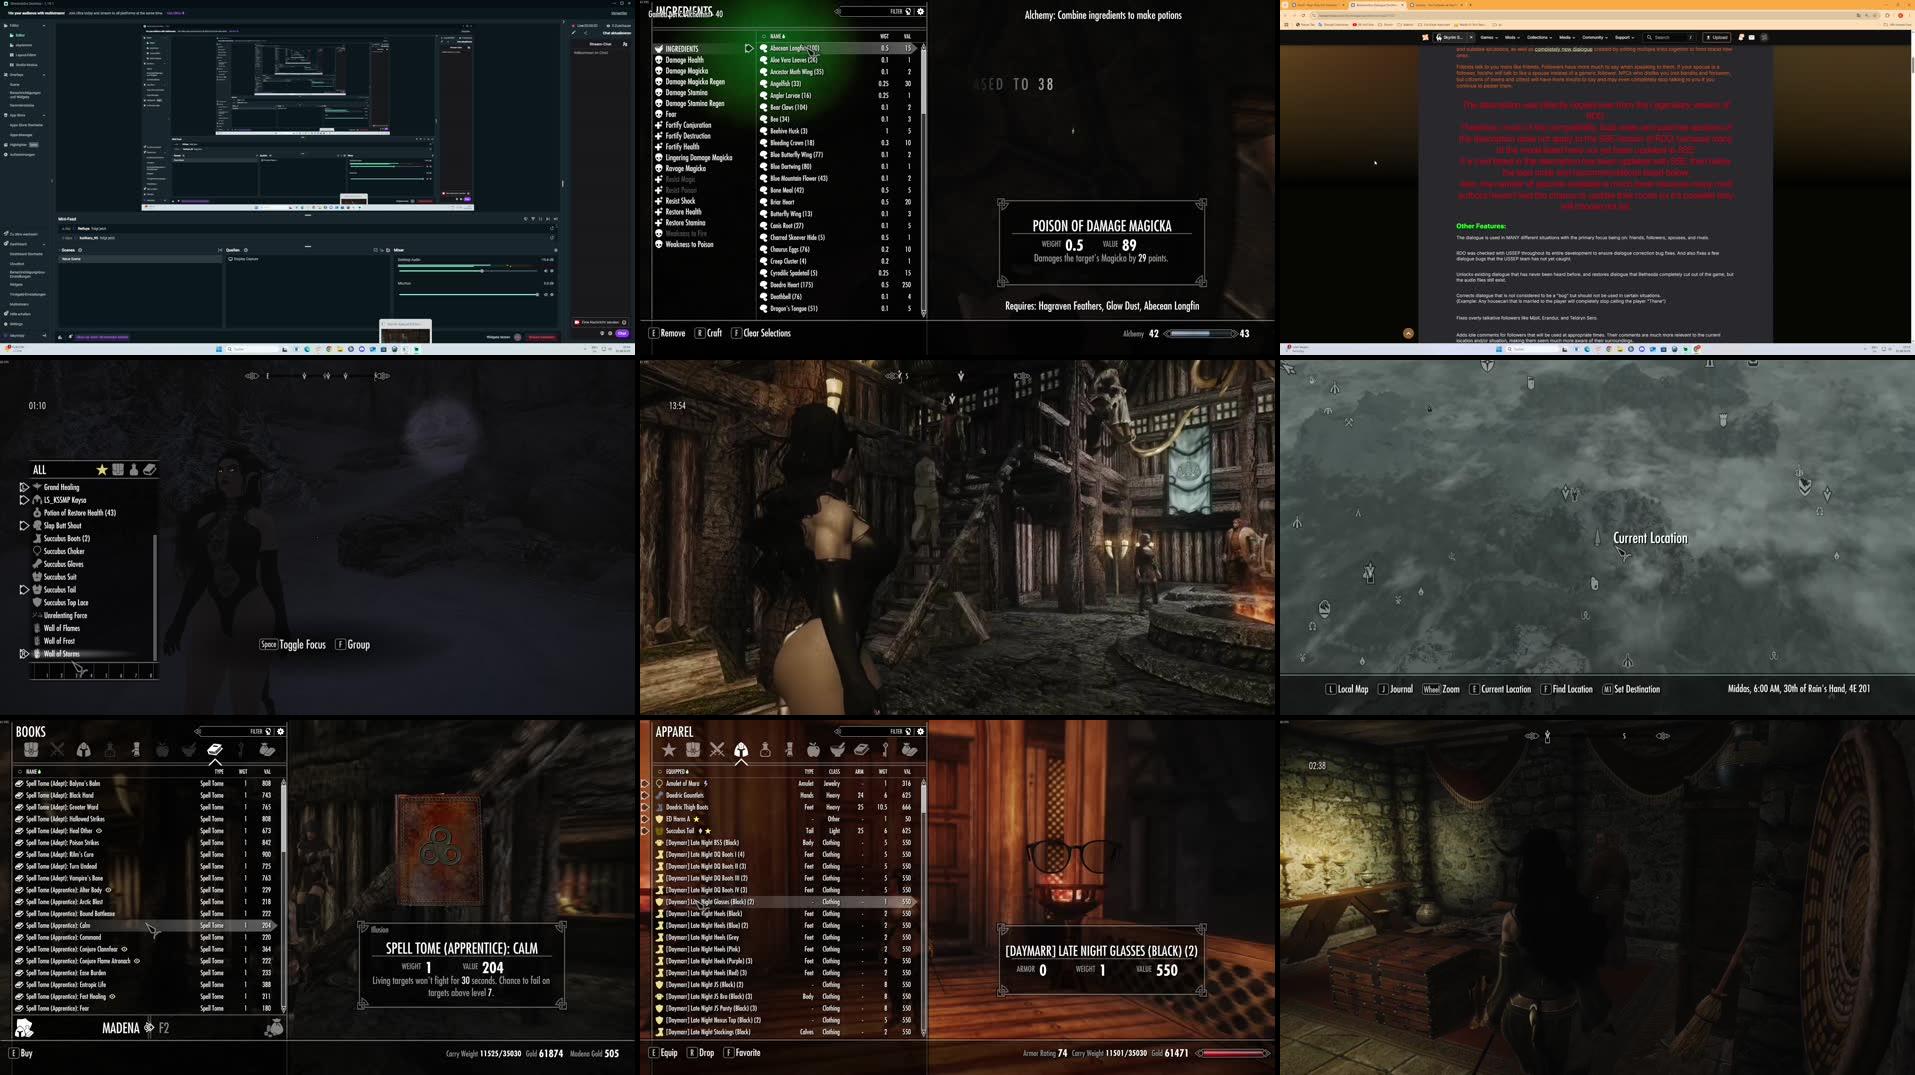Select the open-book category in Books panel

point(214,750)
